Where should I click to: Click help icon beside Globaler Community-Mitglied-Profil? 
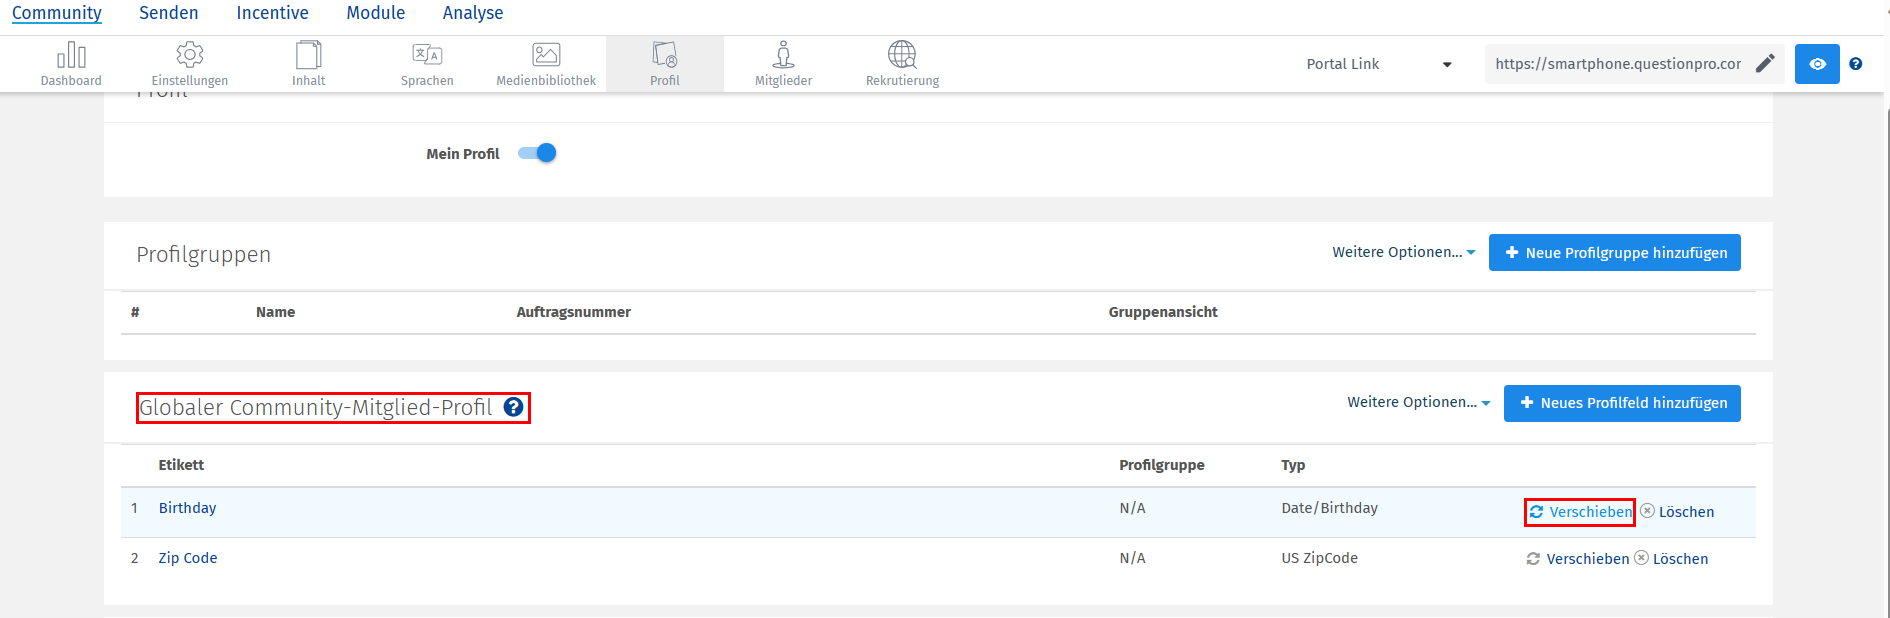513,407
